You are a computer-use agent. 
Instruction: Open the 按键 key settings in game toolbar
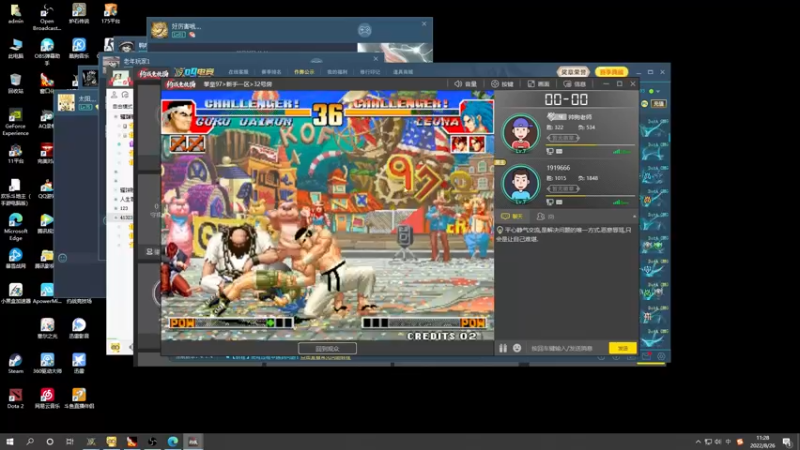pos(502,84)
